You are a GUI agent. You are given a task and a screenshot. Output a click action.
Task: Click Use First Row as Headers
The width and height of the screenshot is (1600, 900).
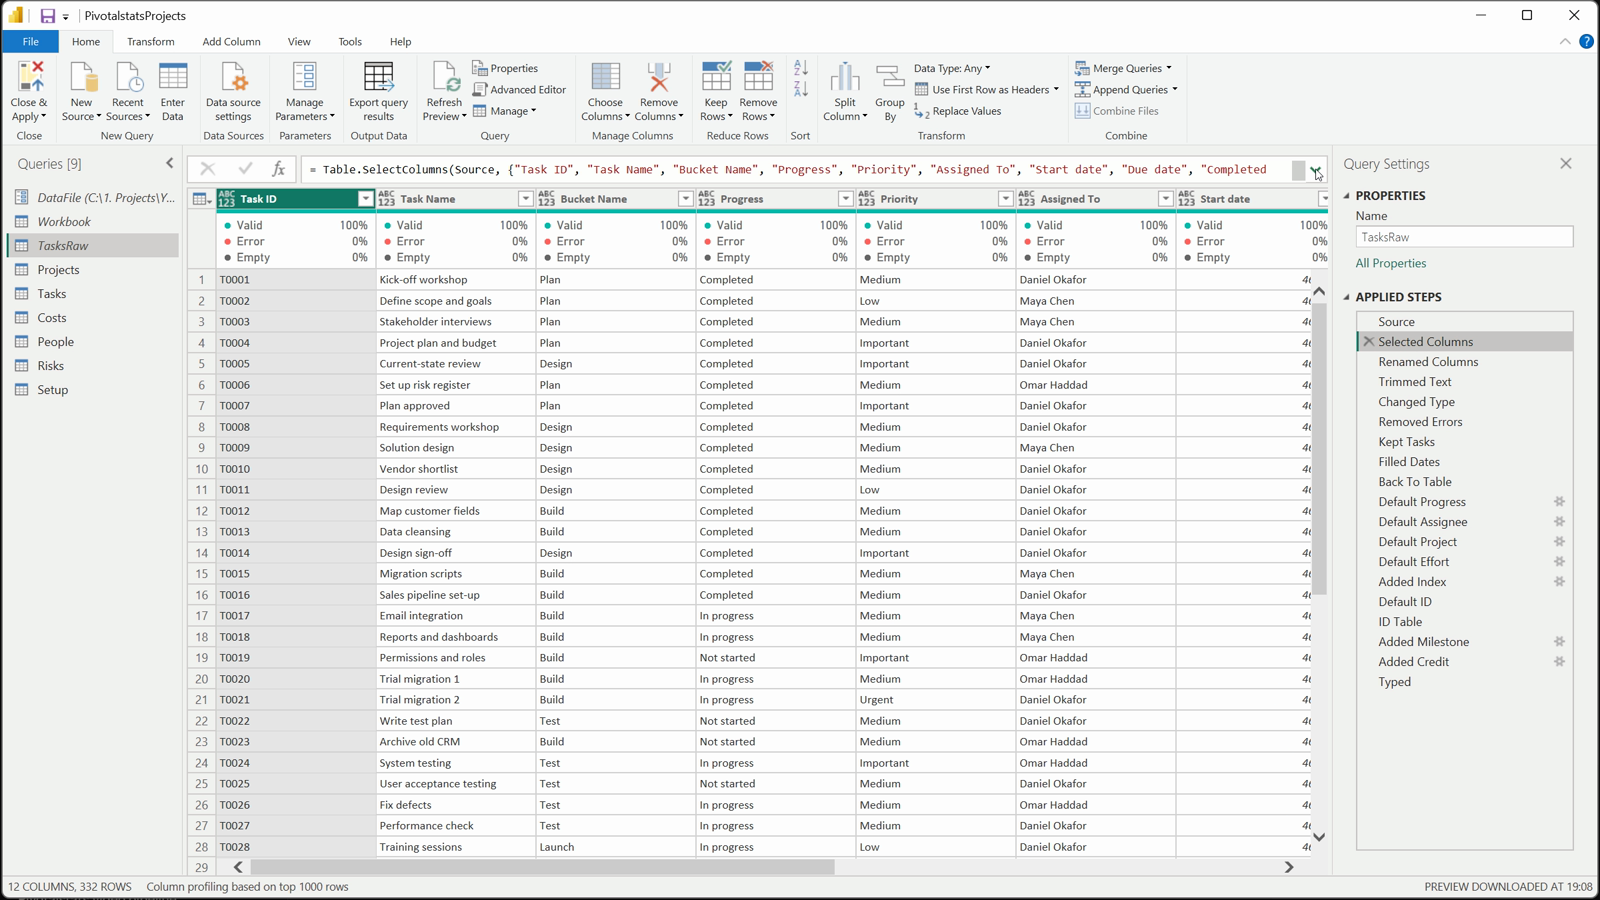[x=986, y=90]
